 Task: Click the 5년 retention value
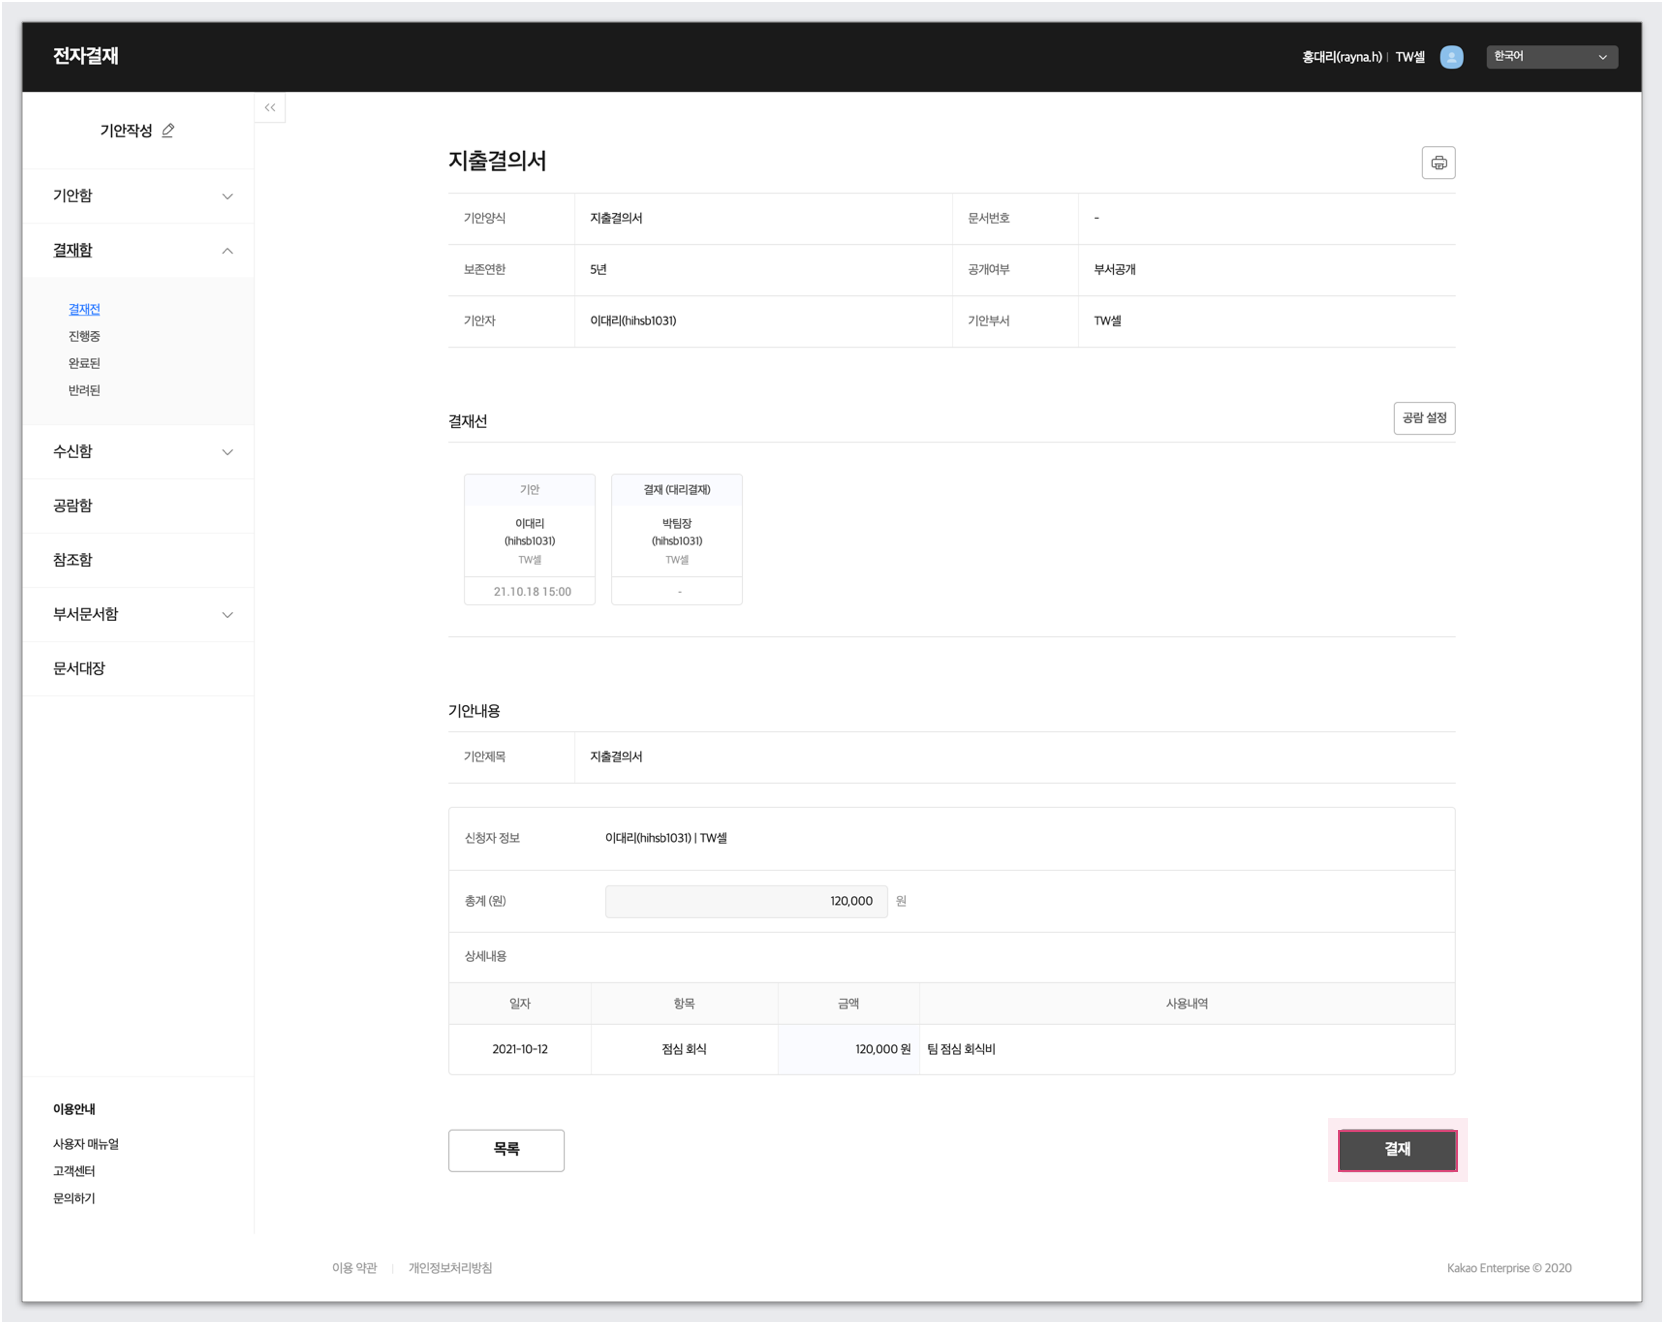pos(598,270)
